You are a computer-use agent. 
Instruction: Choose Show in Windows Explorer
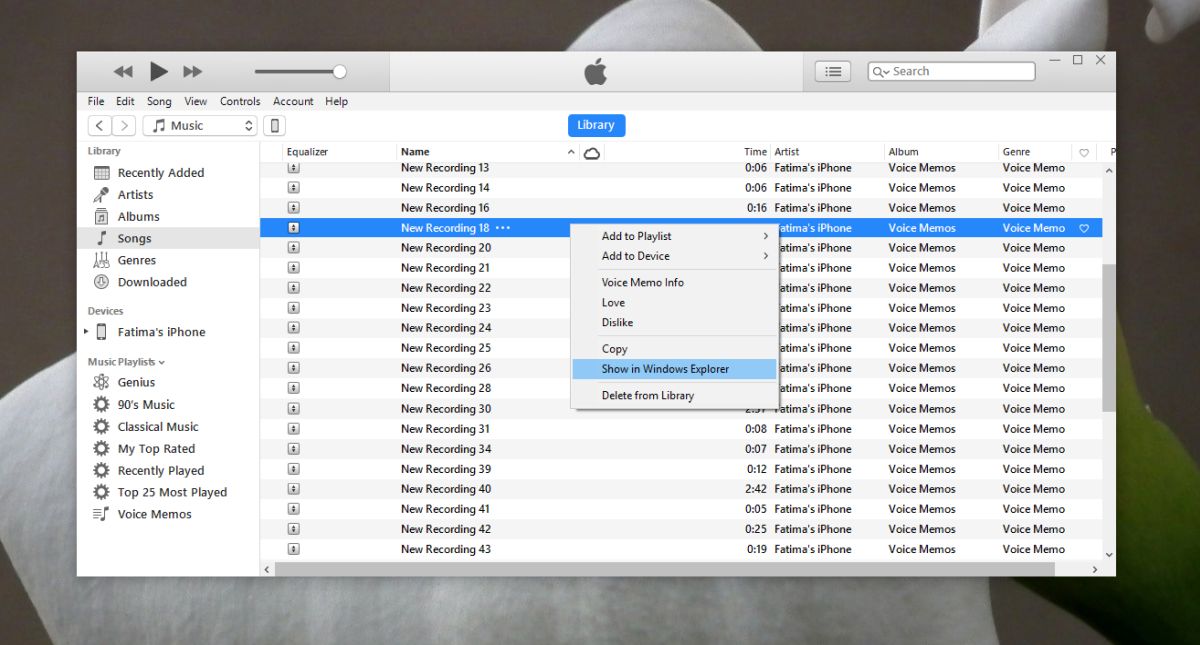click(x=675, y=369)
